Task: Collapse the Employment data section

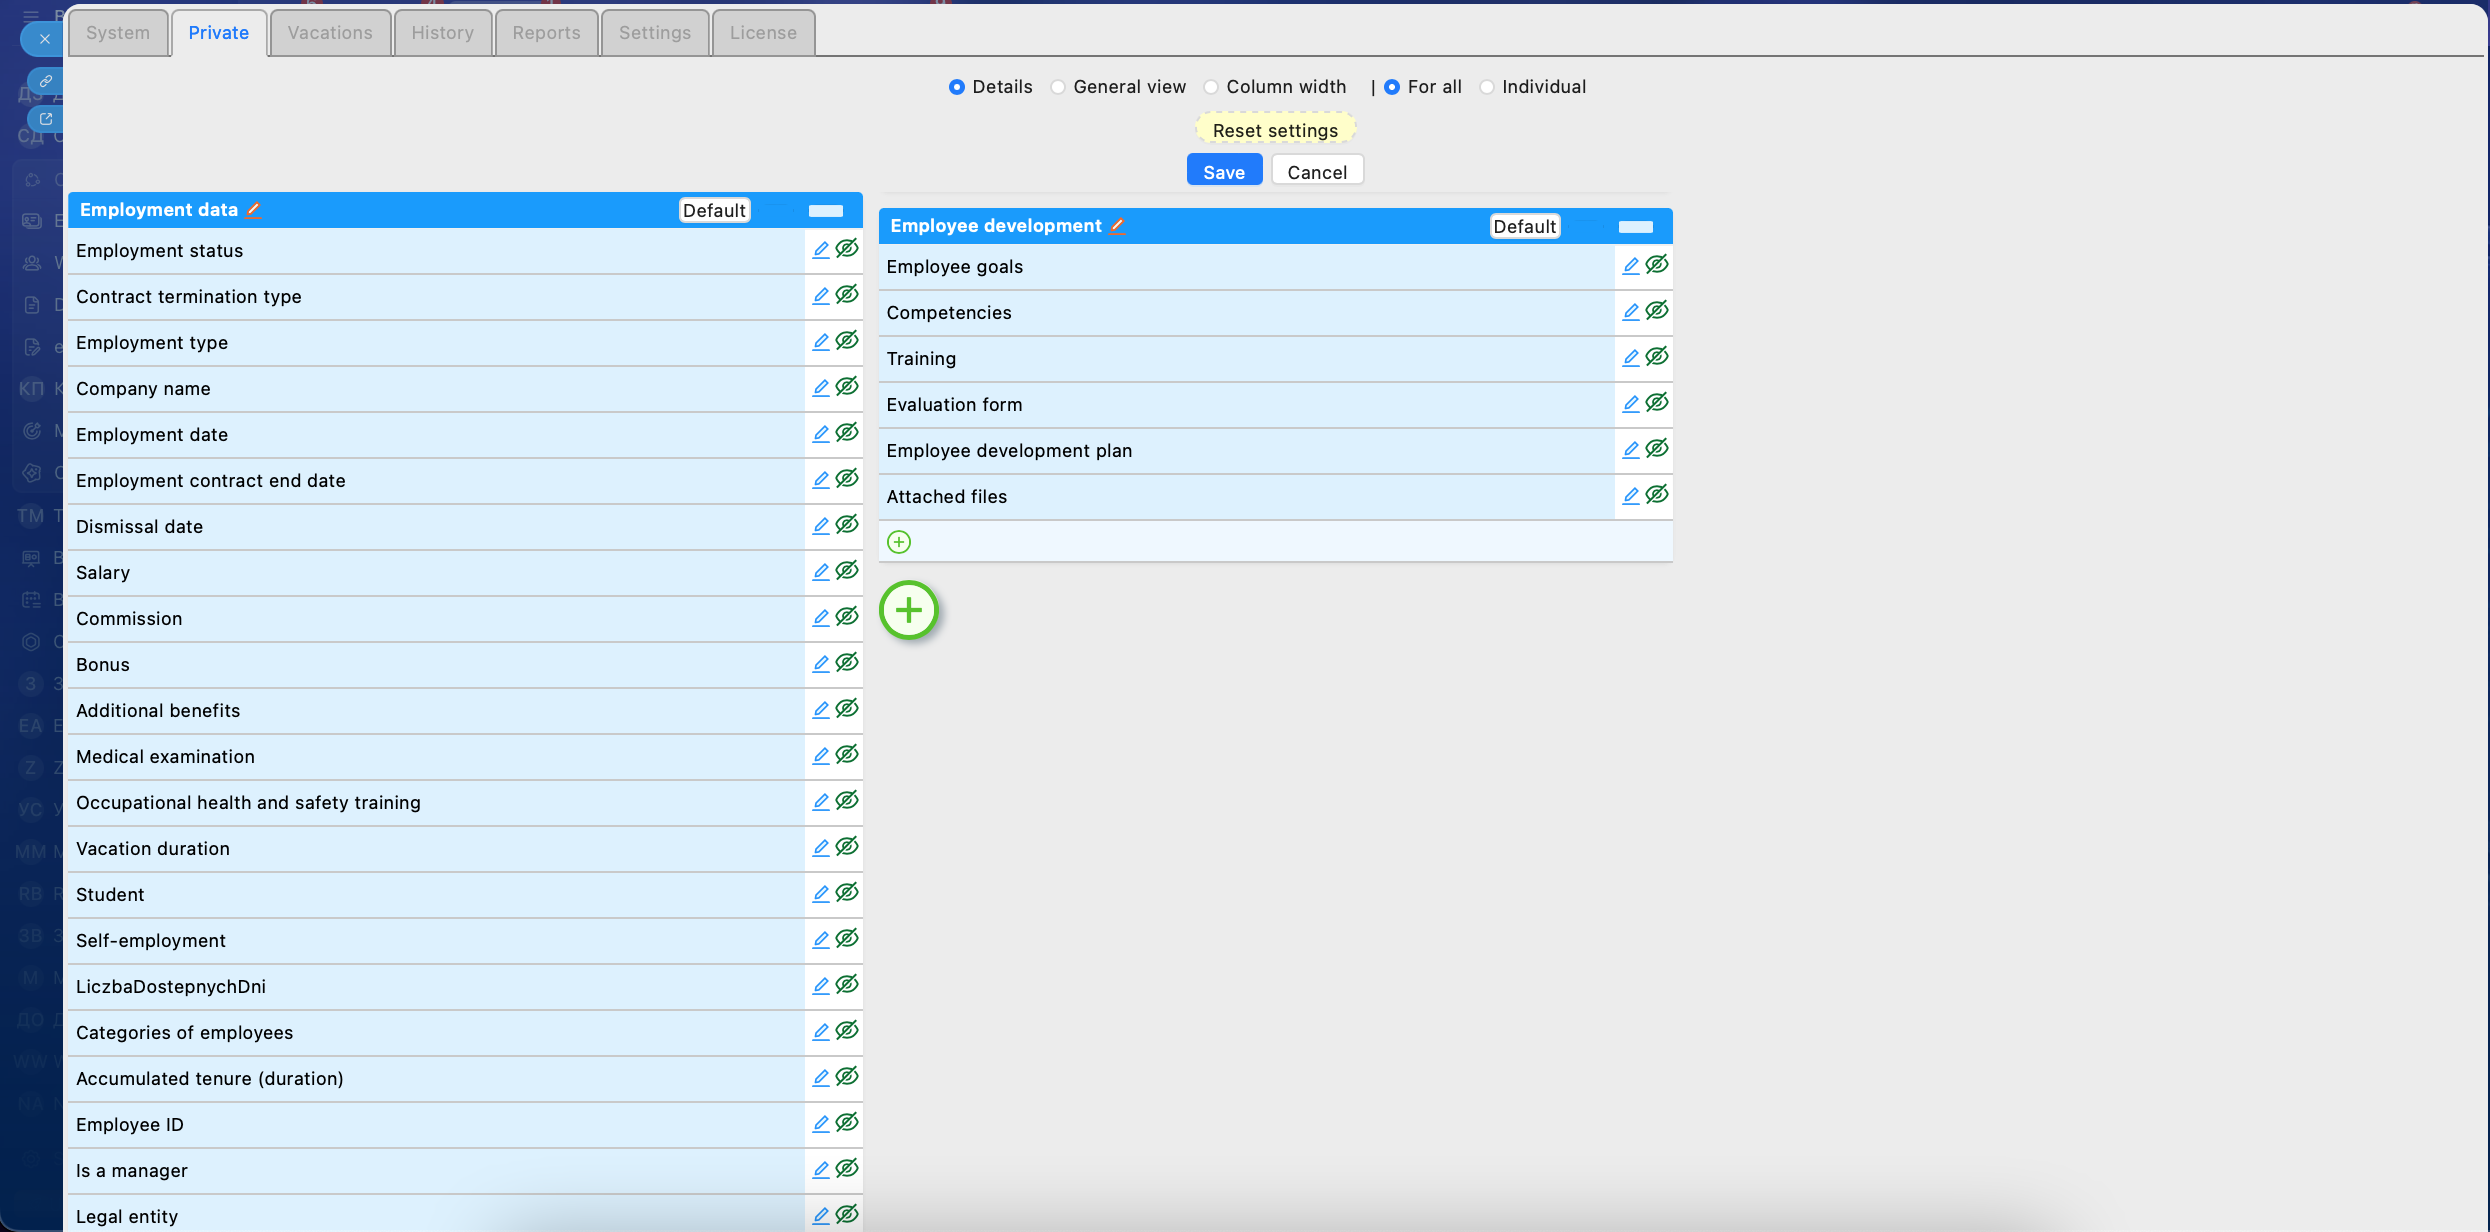Action: coord(826,211)
